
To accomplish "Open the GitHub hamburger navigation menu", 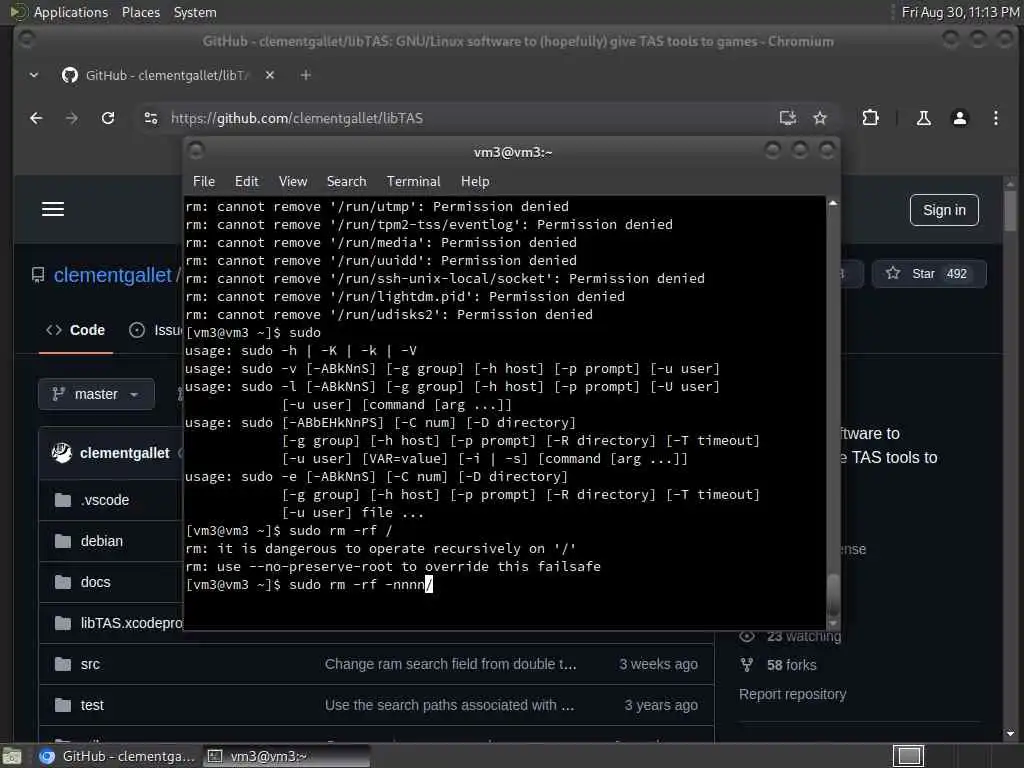I will coord(53,209).
